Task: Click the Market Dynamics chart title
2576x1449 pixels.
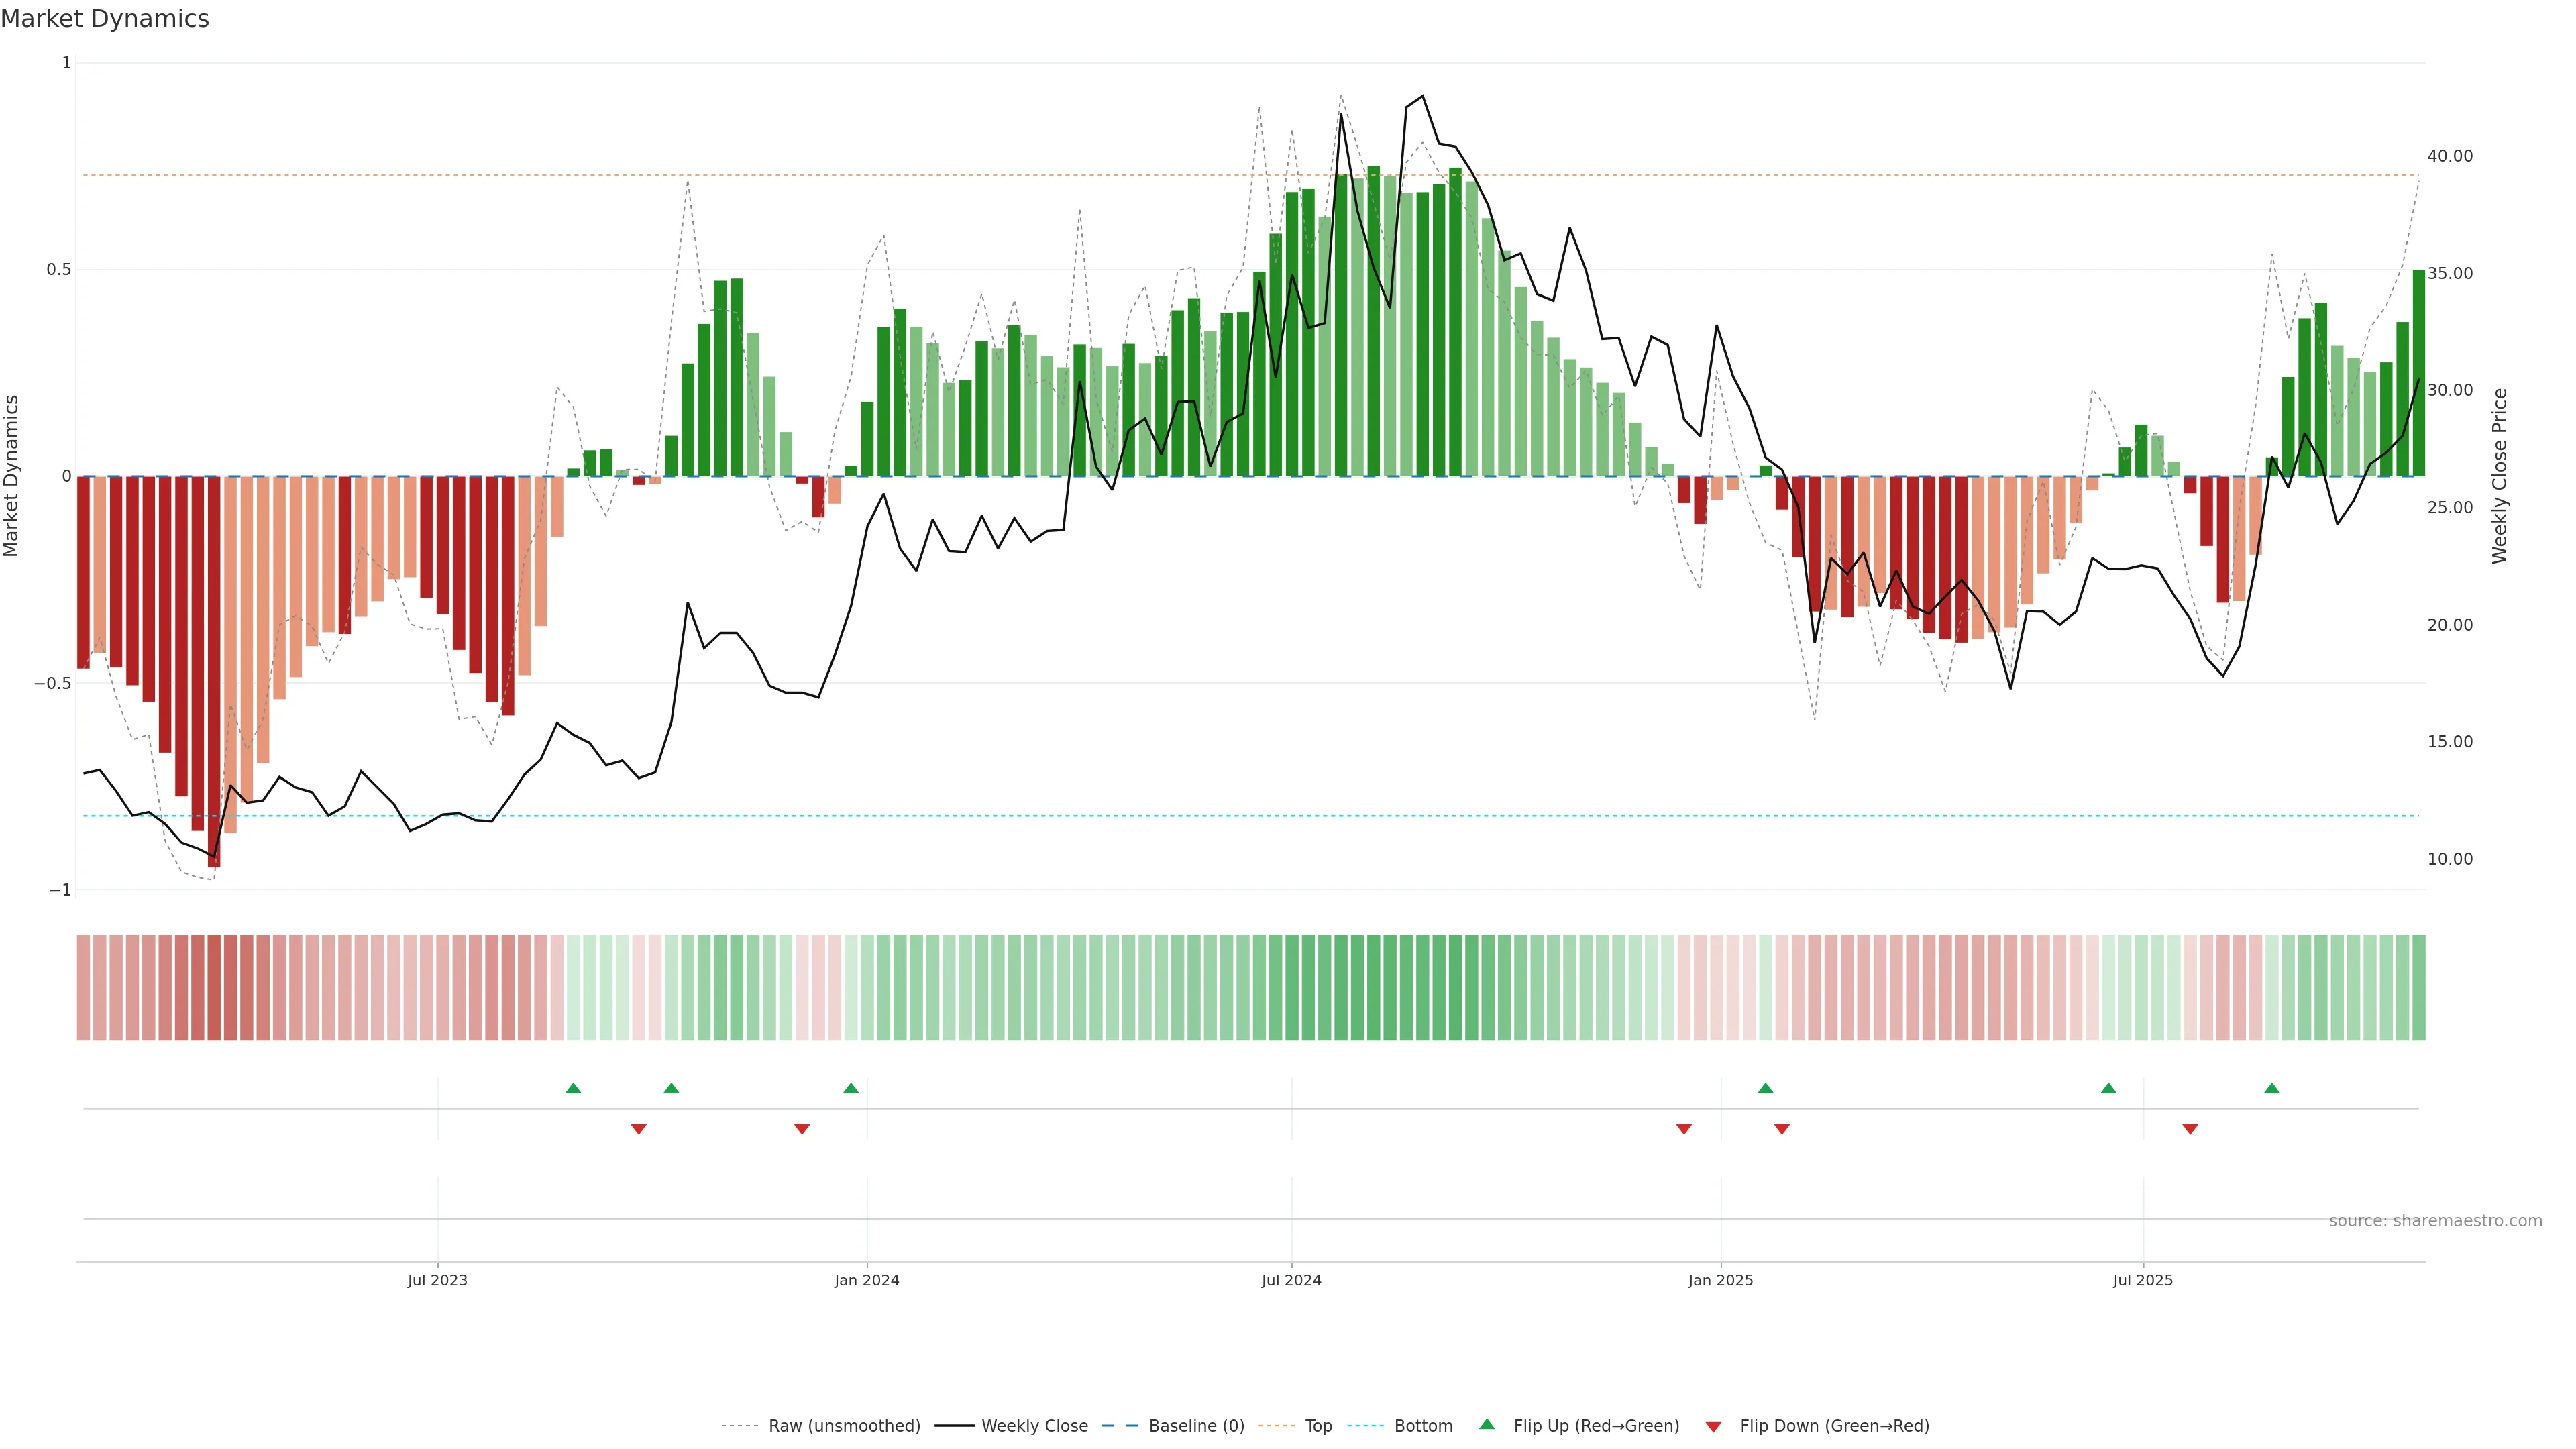Action: tap(105, 19)
